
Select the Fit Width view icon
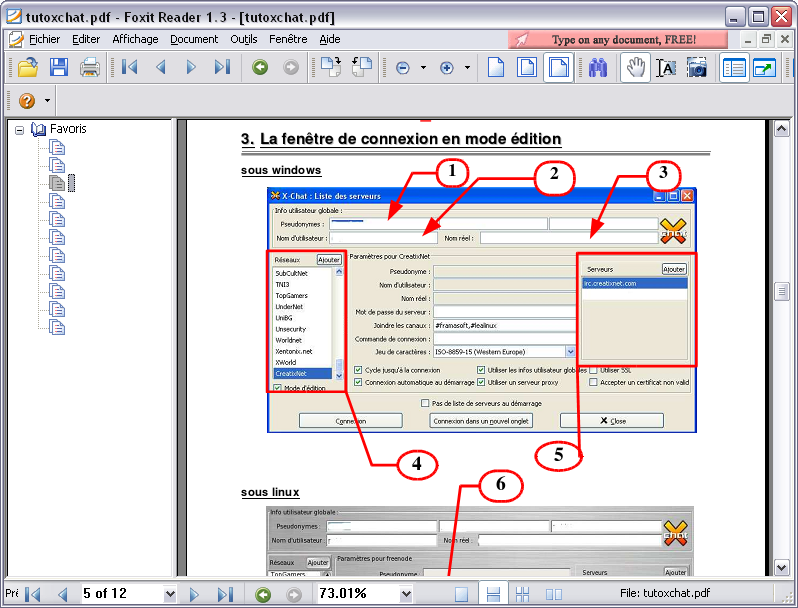click(558, 67)
